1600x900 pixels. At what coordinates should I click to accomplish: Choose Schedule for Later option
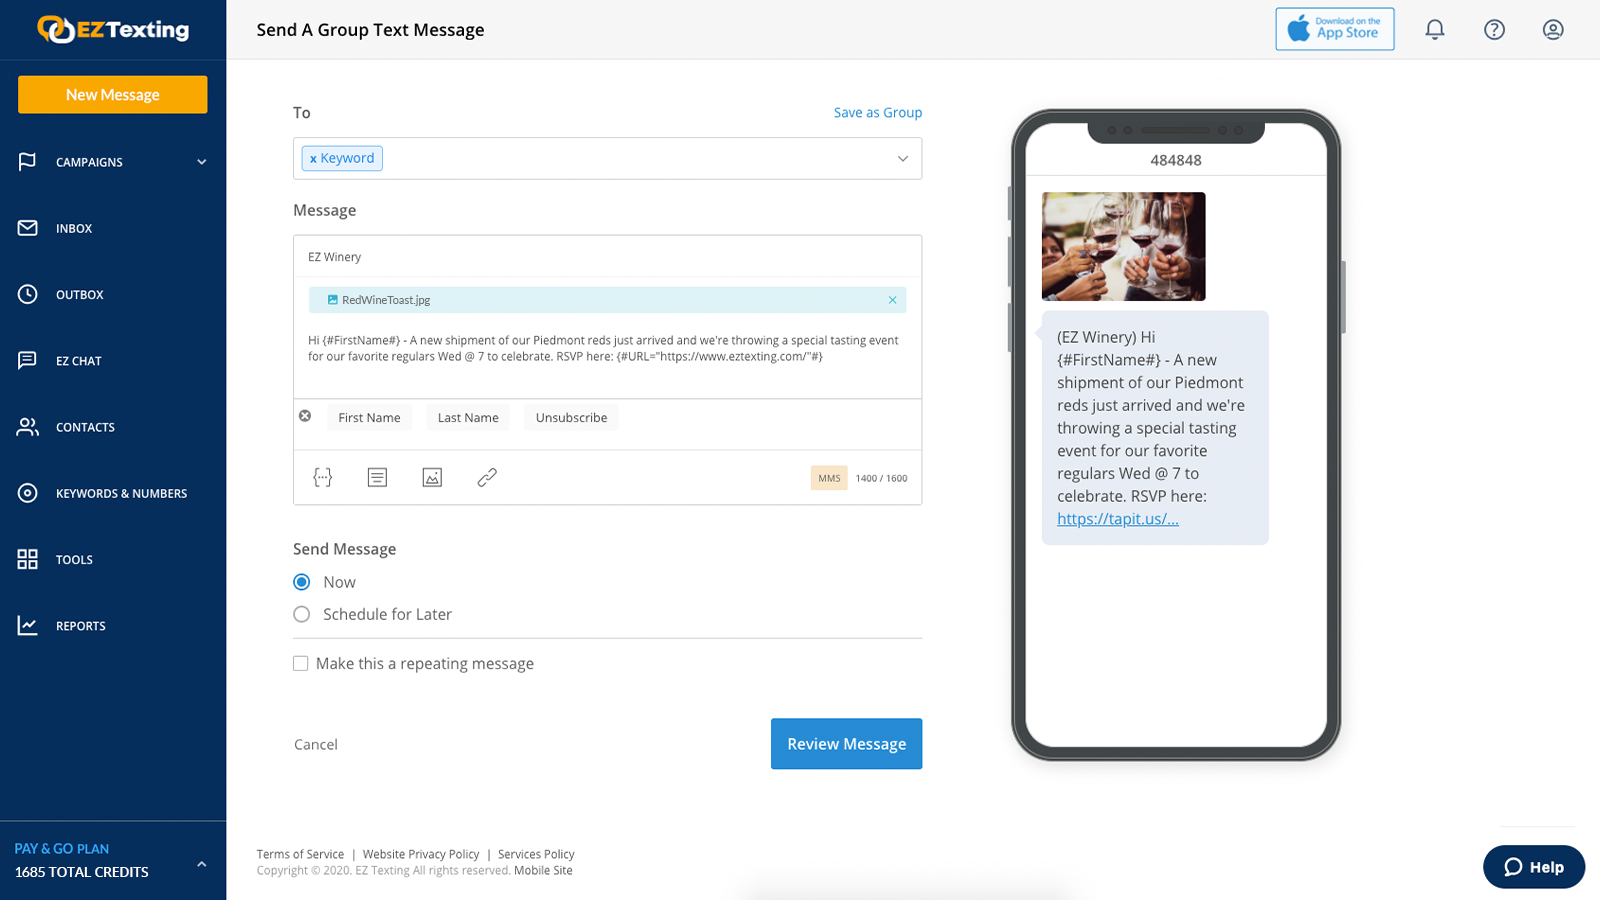(301, 614)
